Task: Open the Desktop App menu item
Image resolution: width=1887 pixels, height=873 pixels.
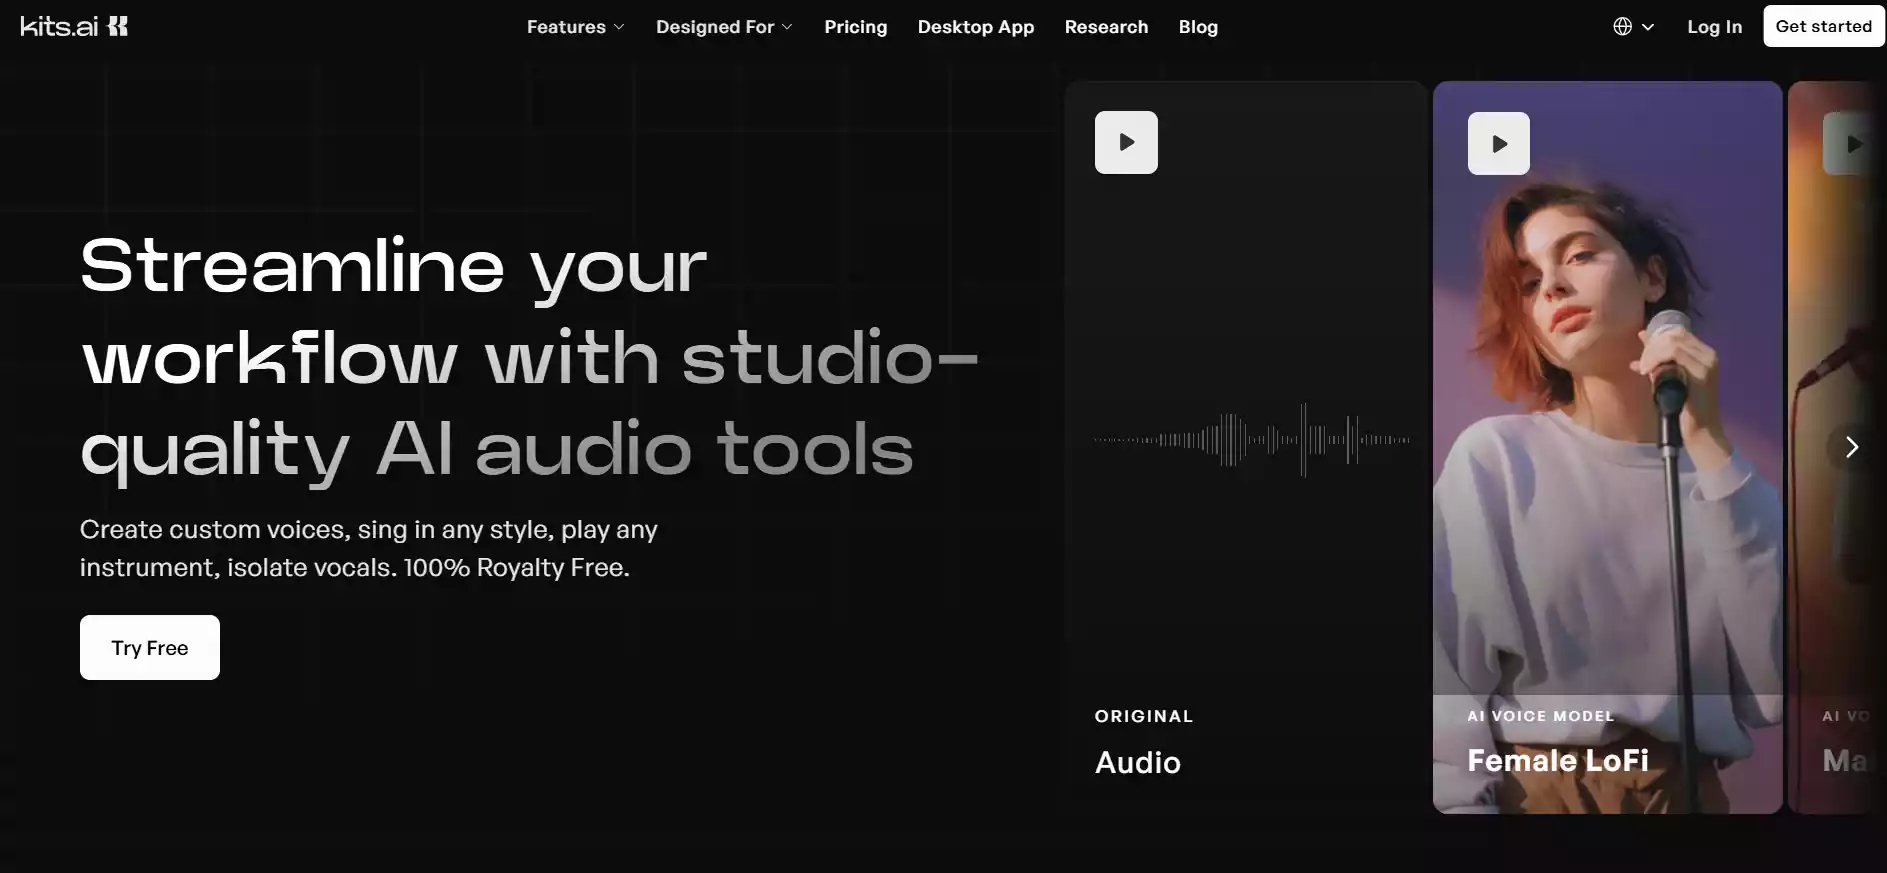Action: tap(975, 27)
